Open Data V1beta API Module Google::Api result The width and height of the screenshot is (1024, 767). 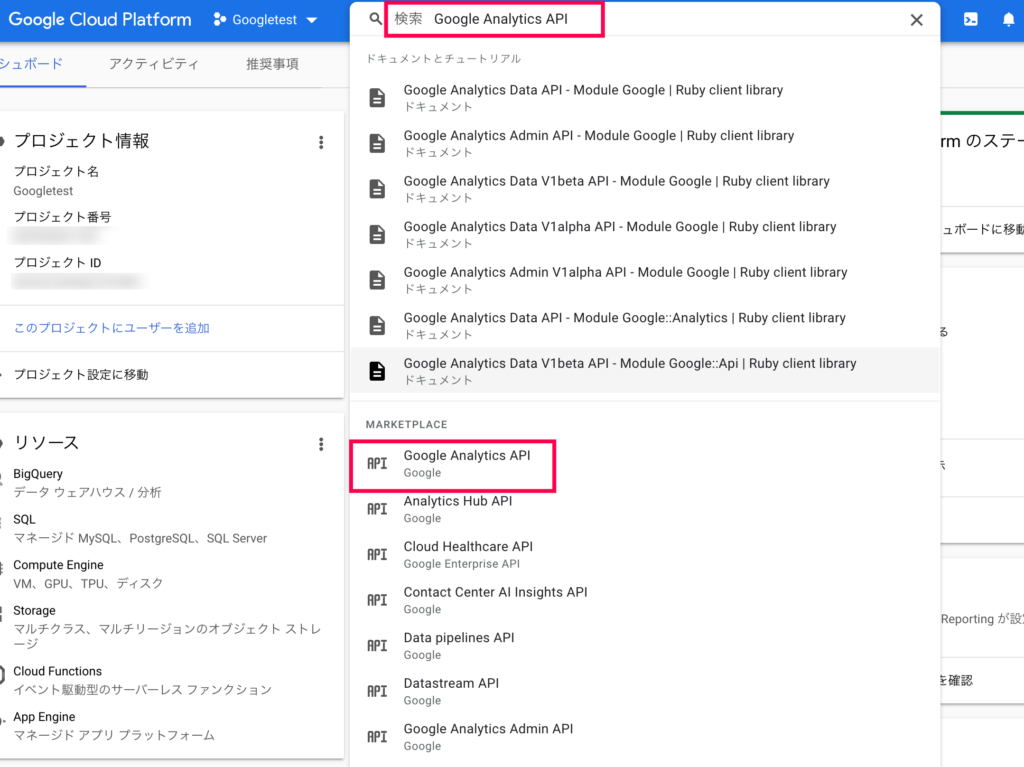pos(645,371)
